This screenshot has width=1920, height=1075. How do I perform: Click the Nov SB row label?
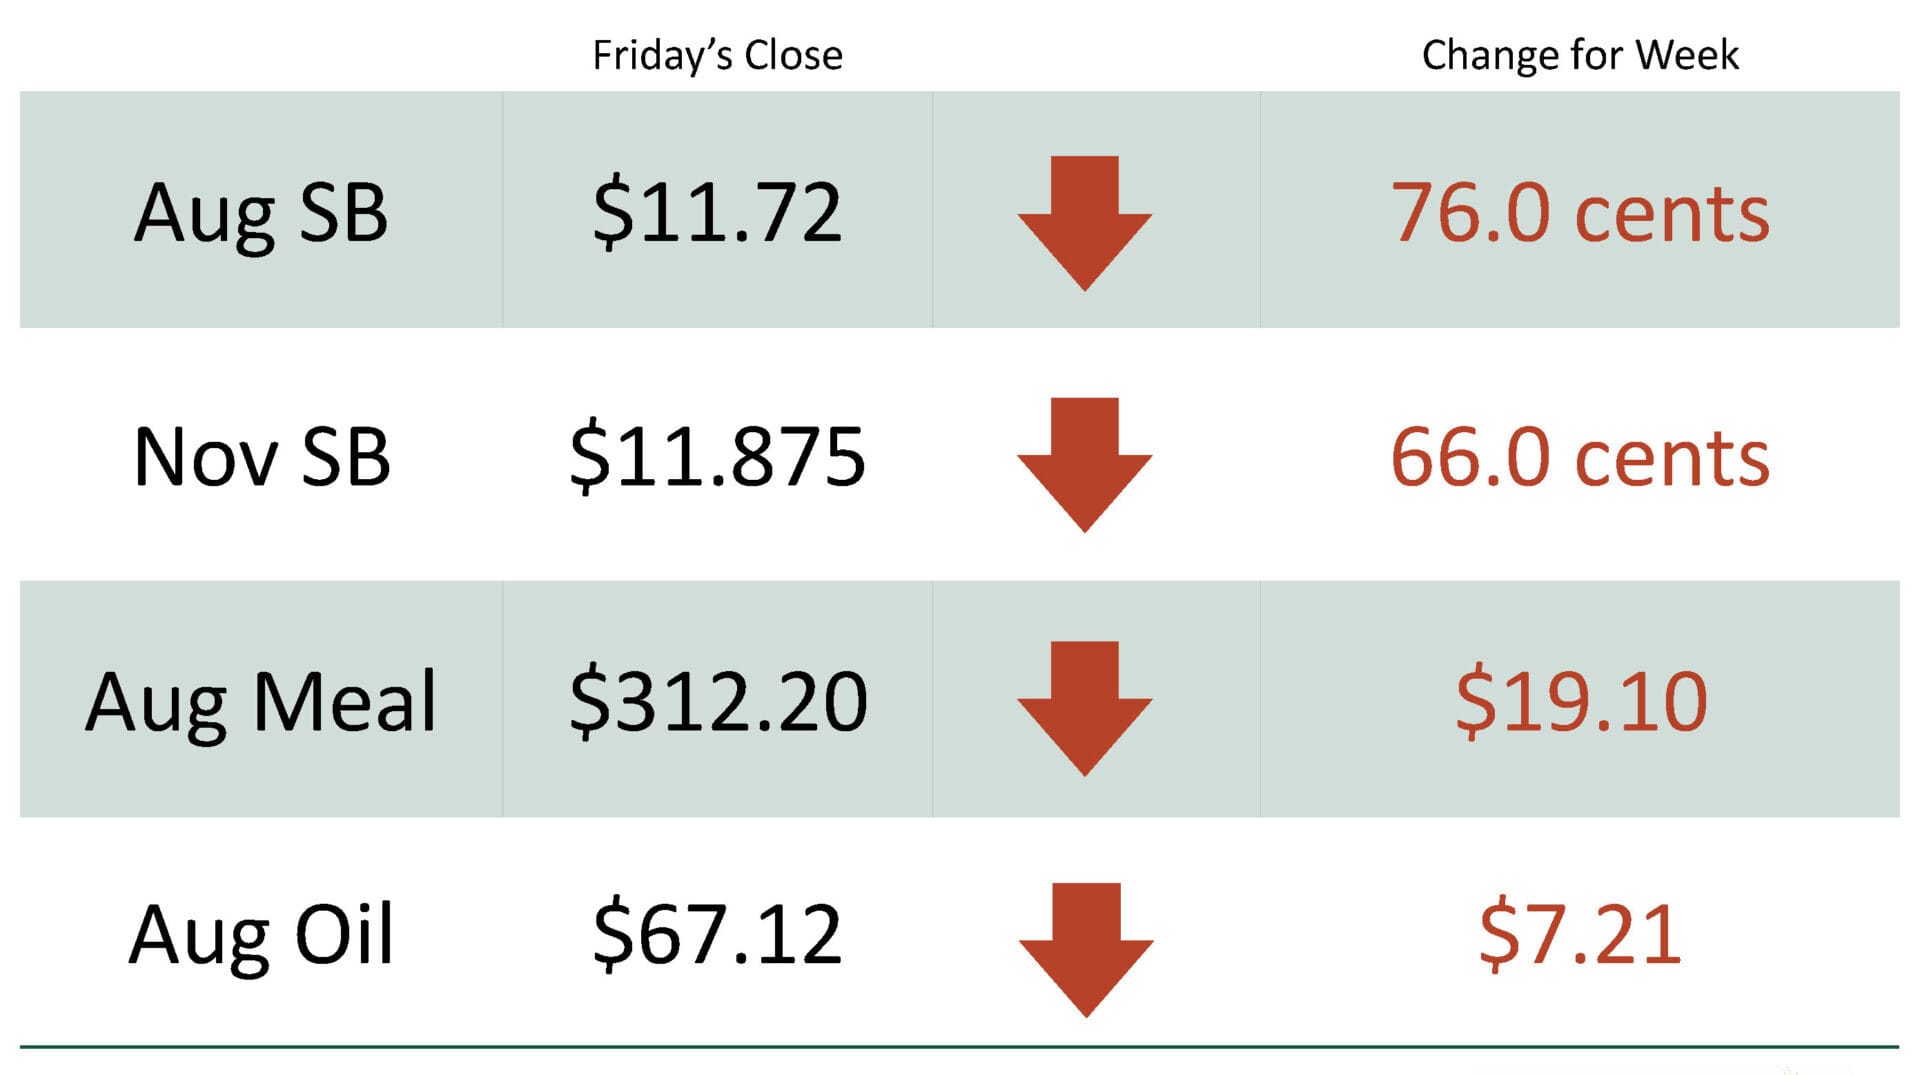tap(261, 458)
